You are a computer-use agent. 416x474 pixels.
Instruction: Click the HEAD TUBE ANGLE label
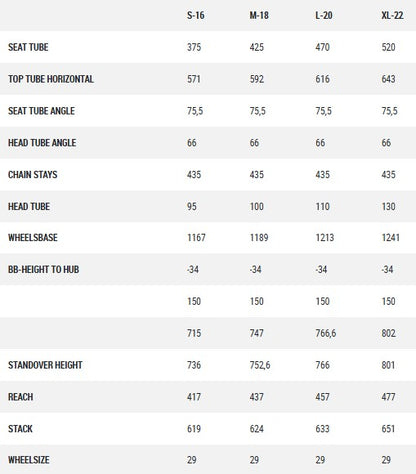coord(42,143)
